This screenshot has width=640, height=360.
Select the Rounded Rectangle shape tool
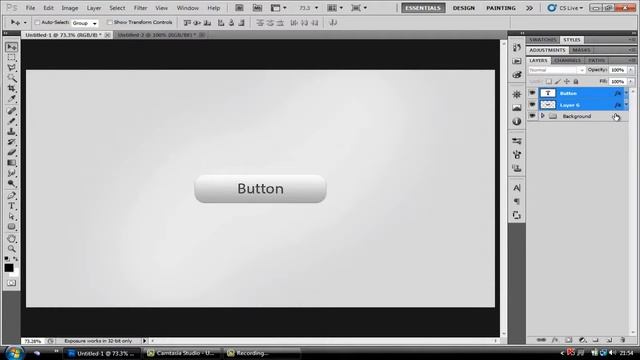(11, 227)
